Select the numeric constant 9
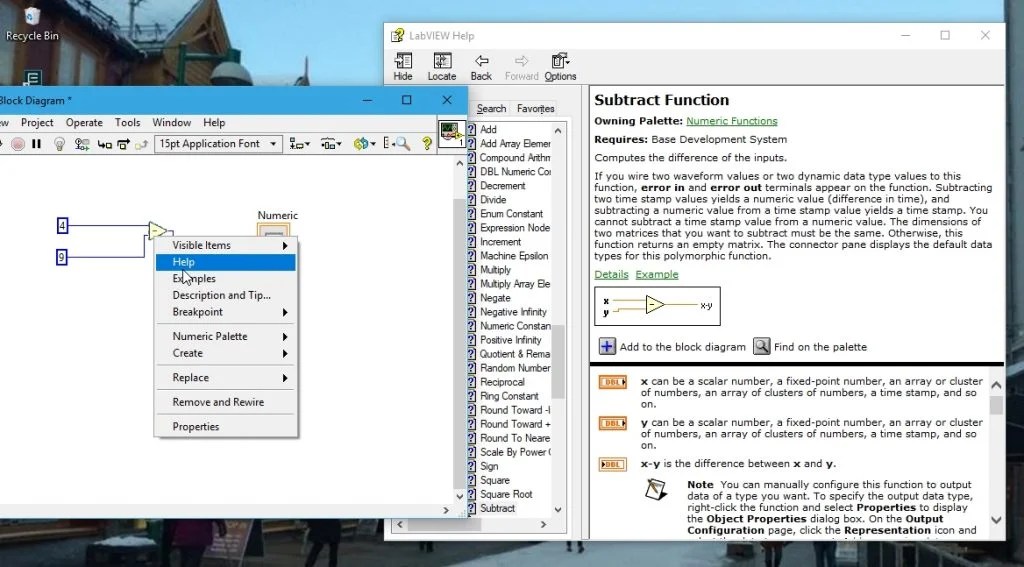The image size is (1024, 567). 61,257
